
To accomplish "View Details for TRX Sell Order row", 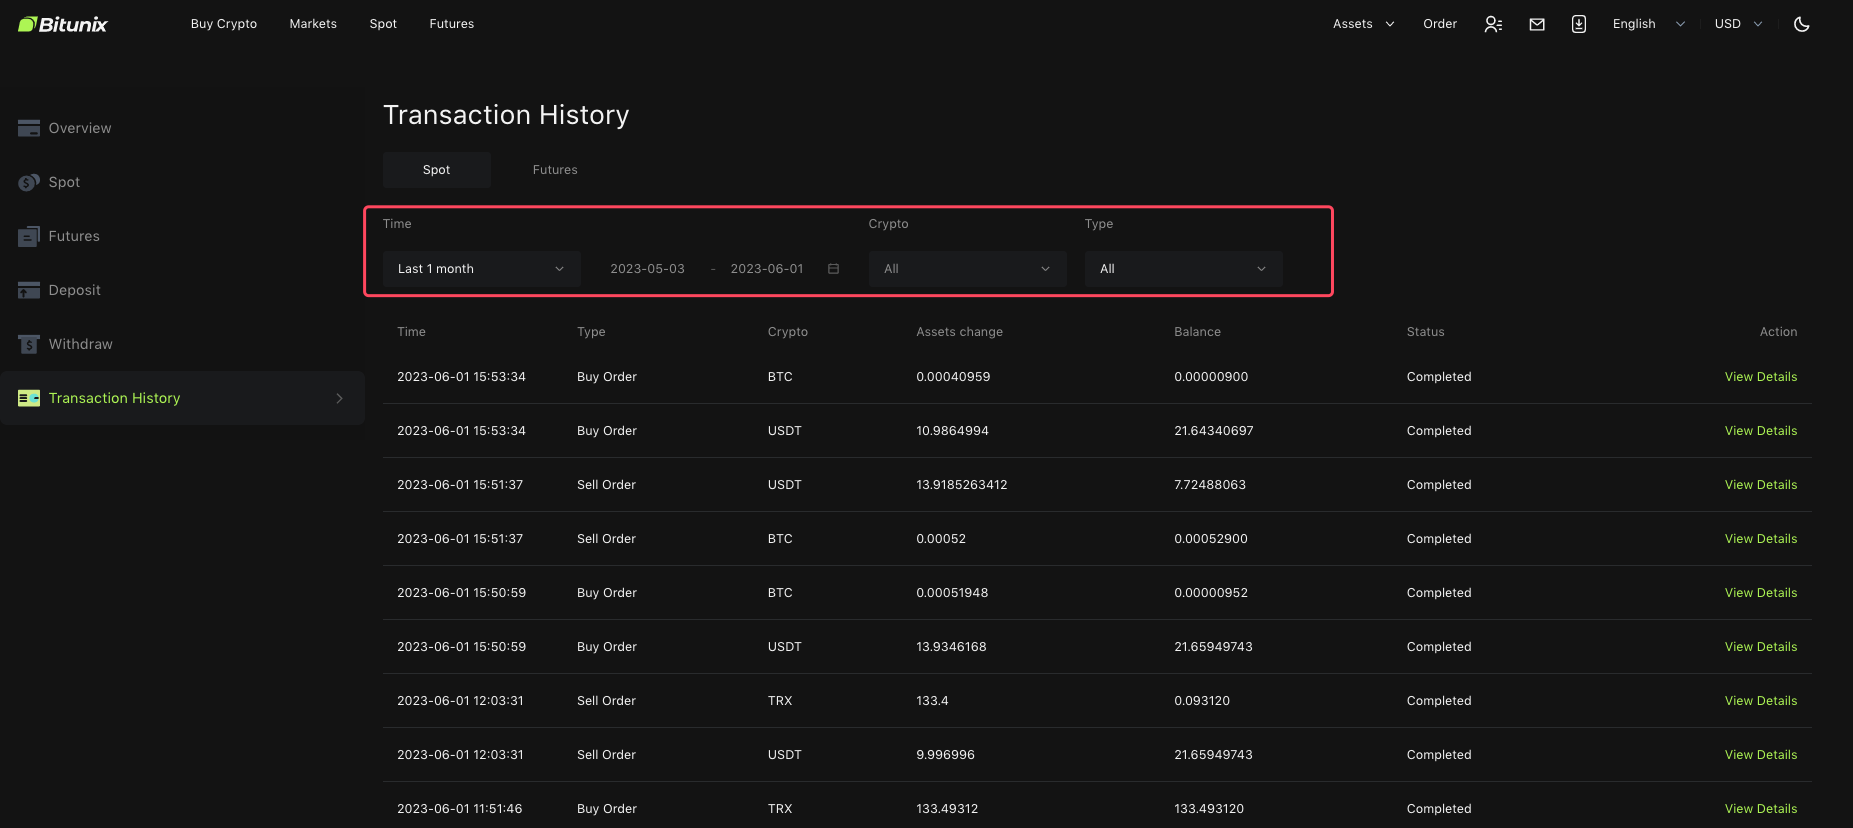I will 1760,701.
